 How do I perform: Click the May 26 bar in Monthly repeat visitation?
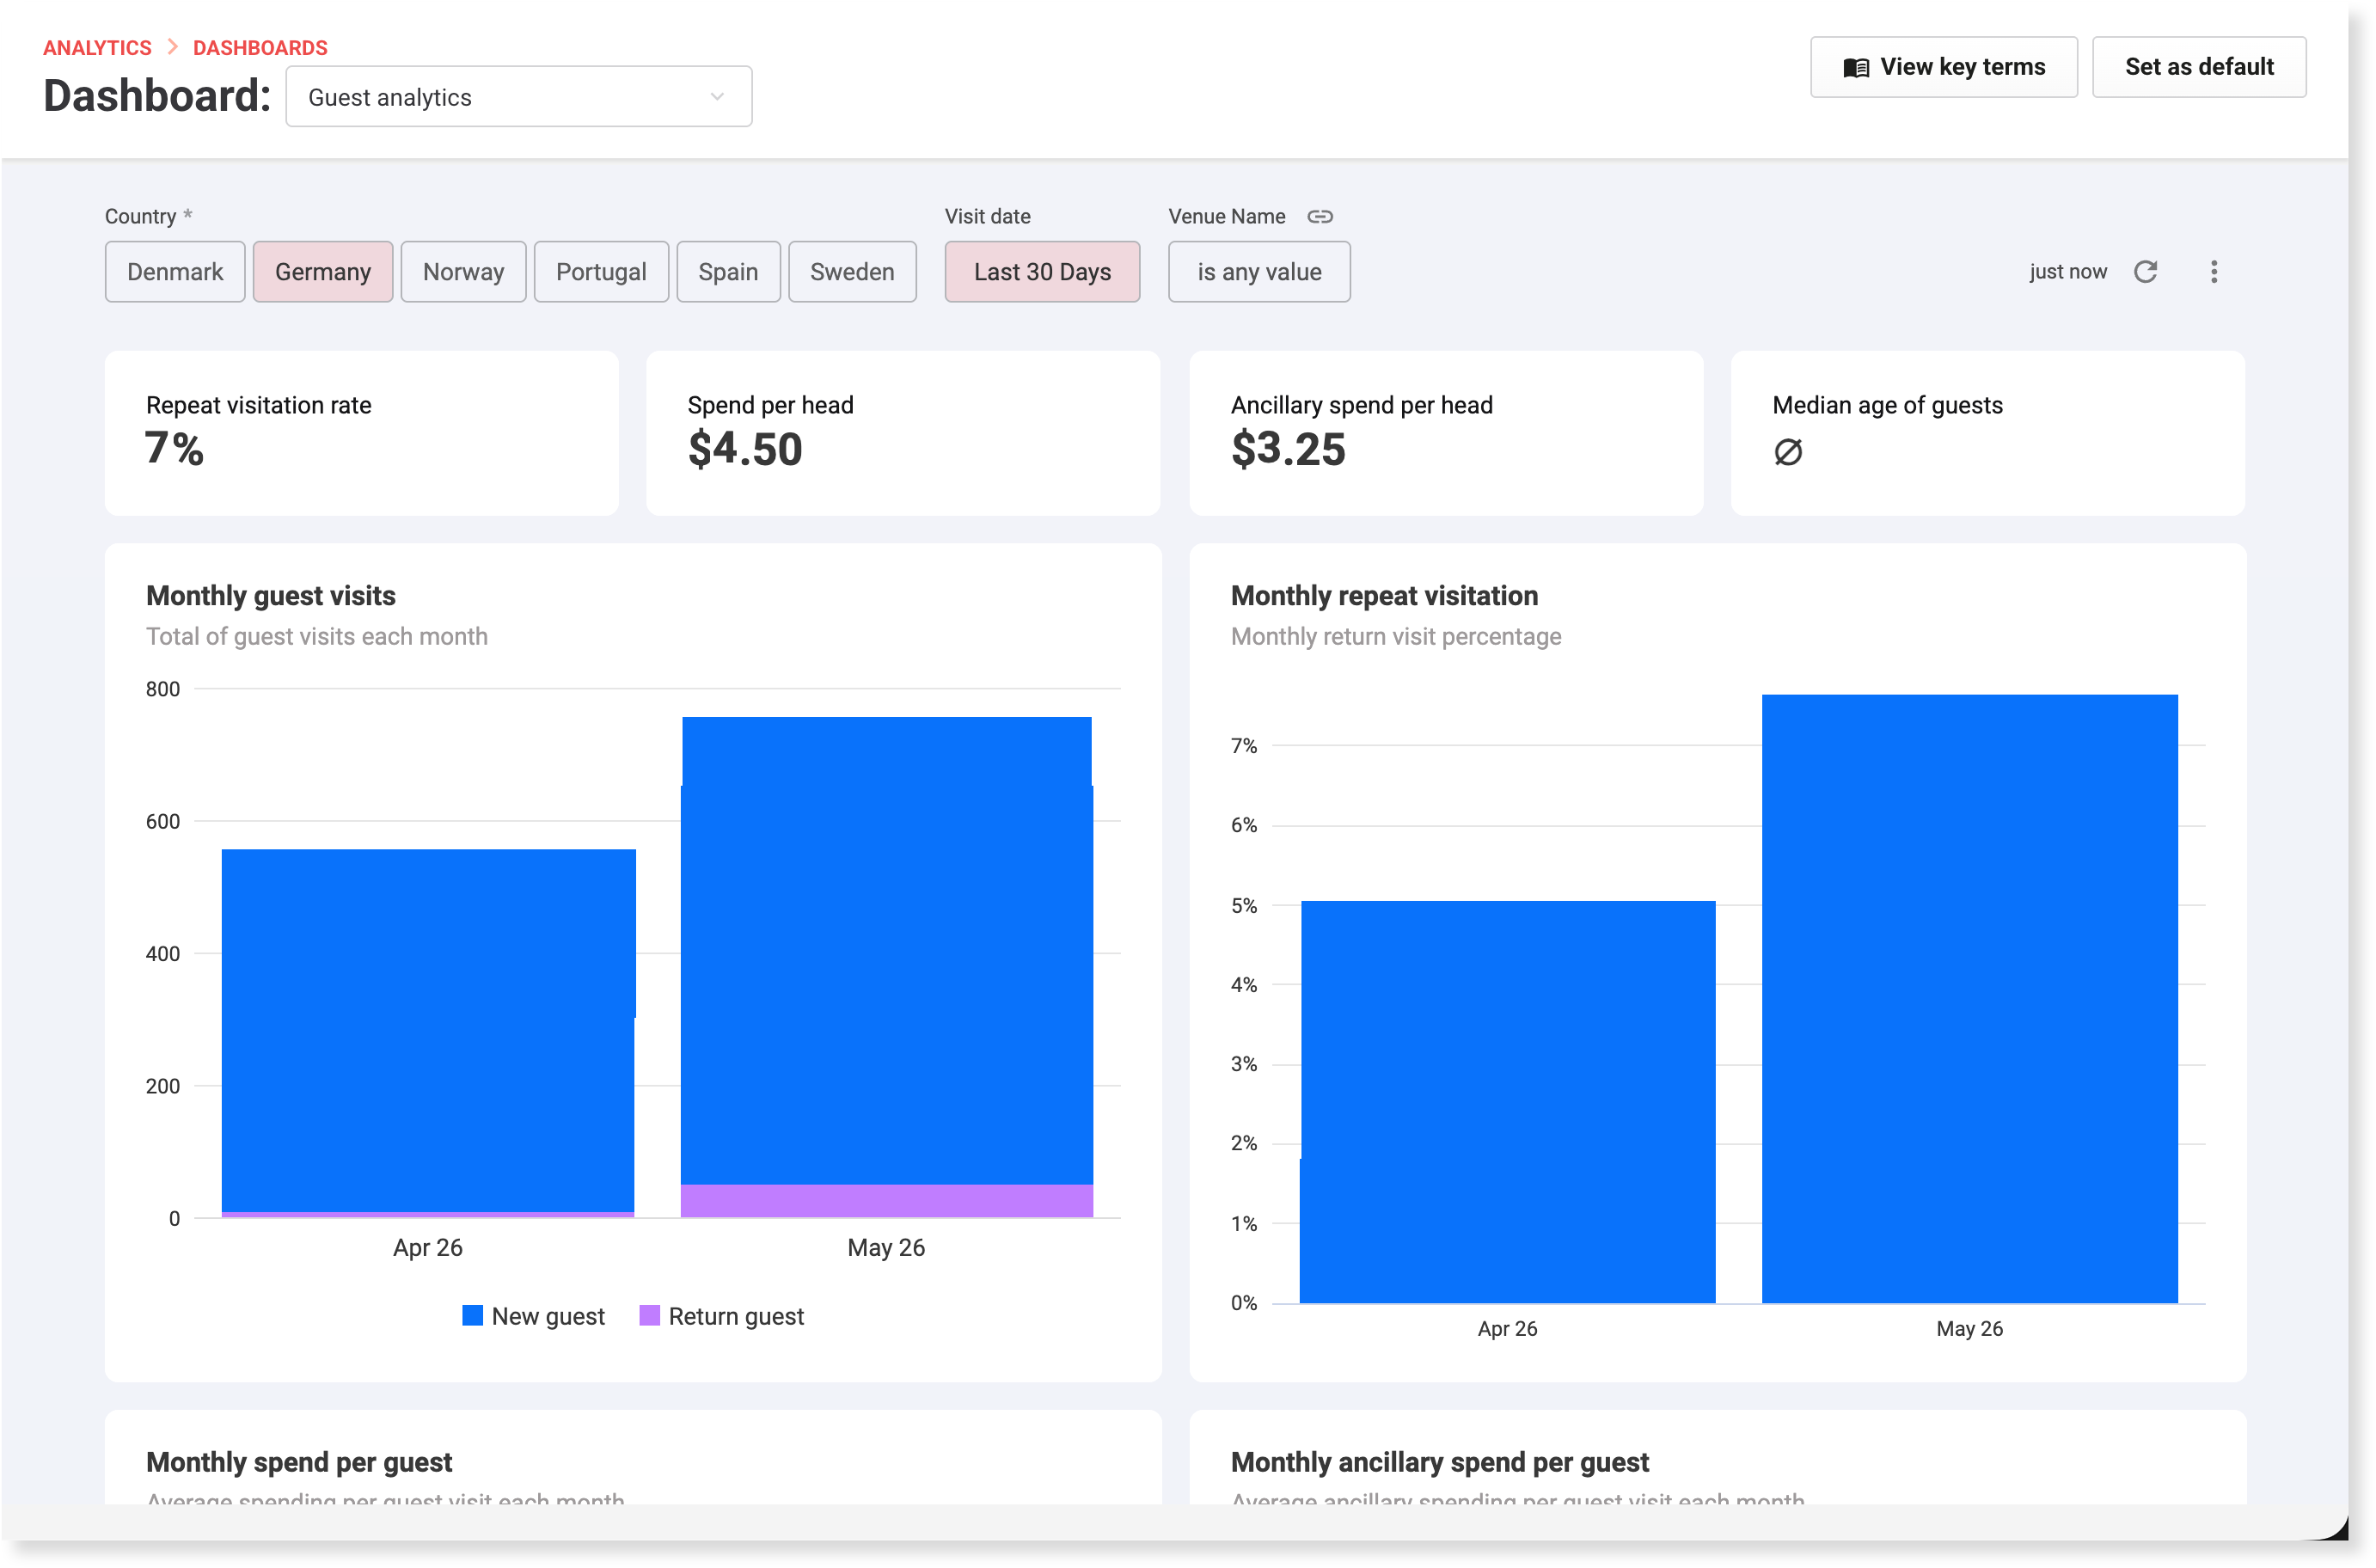coord(1970,999)
